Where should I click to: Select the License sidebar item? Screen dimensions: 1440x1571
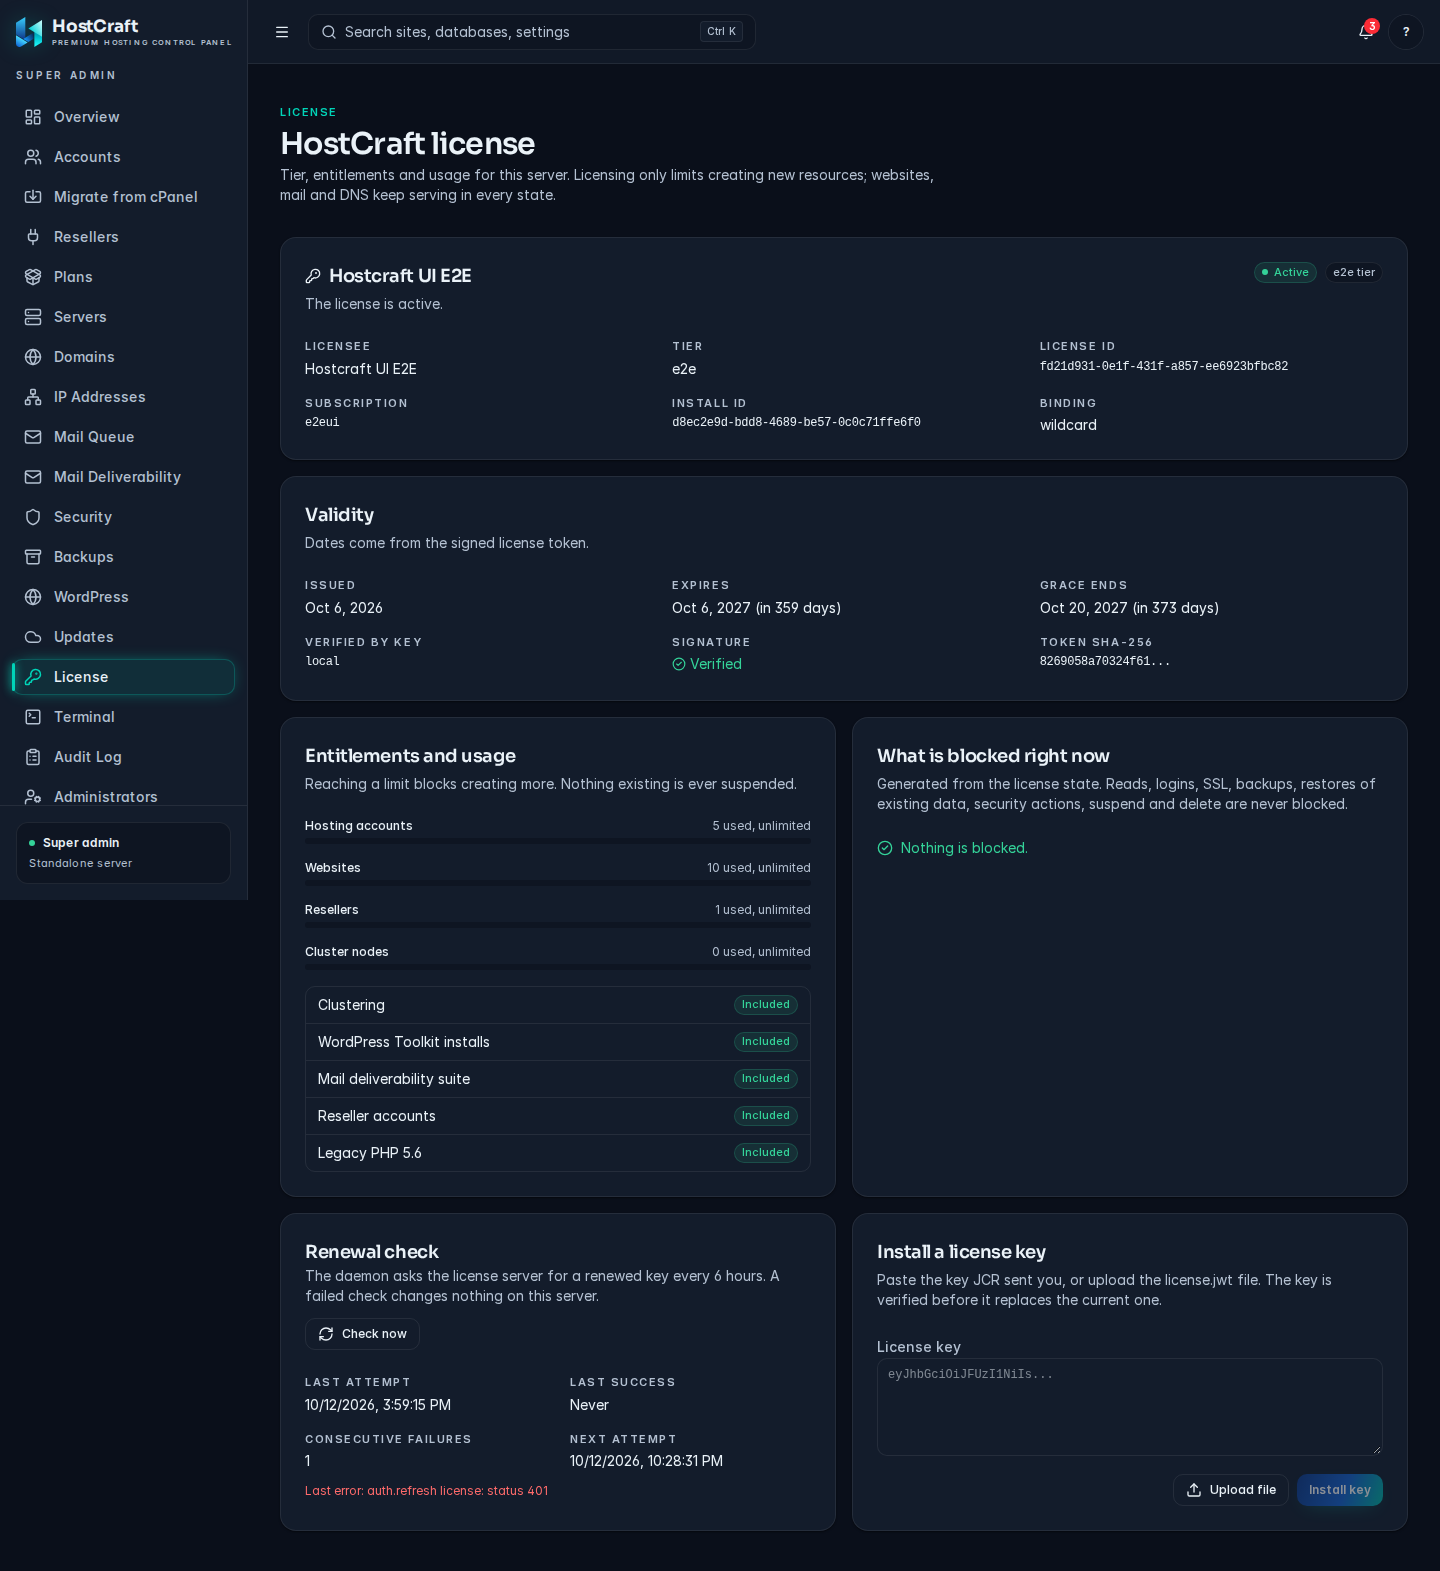click(x=124, y=677)
